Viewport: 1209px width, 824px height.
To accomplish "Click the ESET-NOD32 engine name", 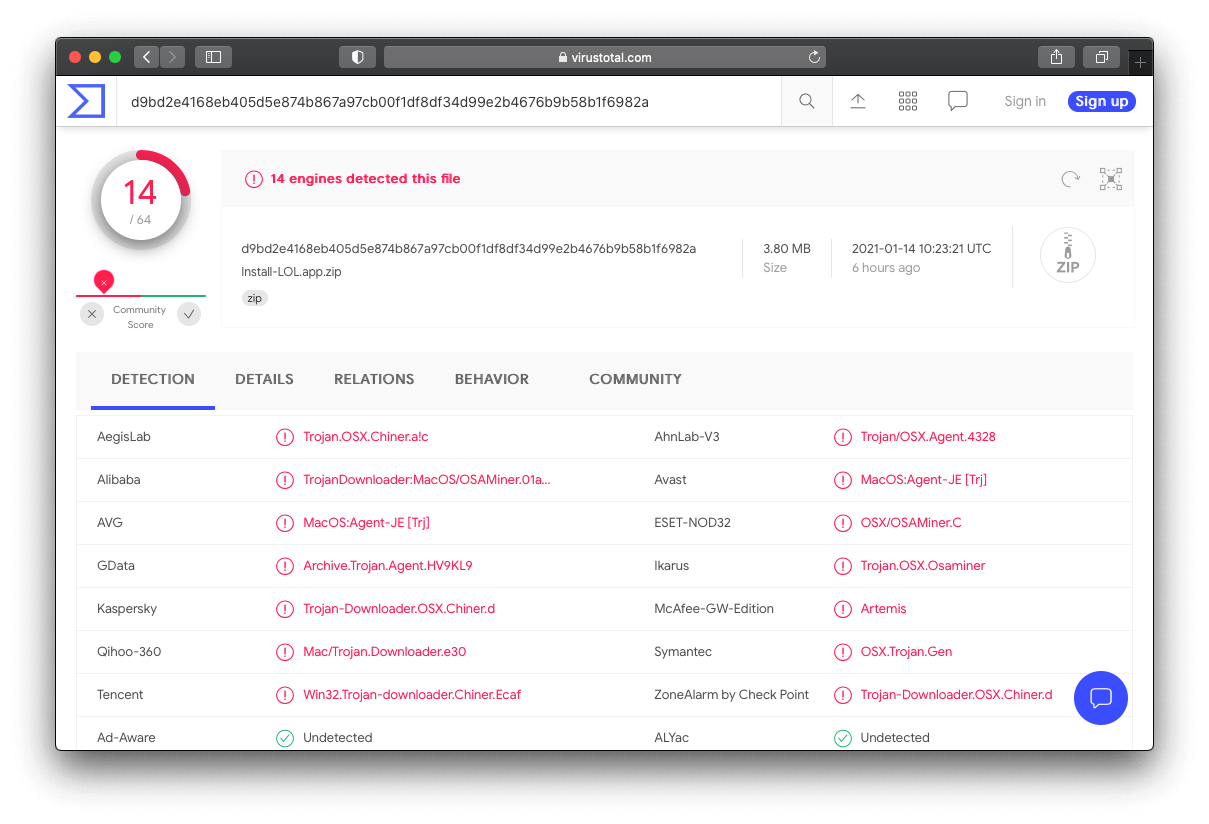I will tap(692, 523).
